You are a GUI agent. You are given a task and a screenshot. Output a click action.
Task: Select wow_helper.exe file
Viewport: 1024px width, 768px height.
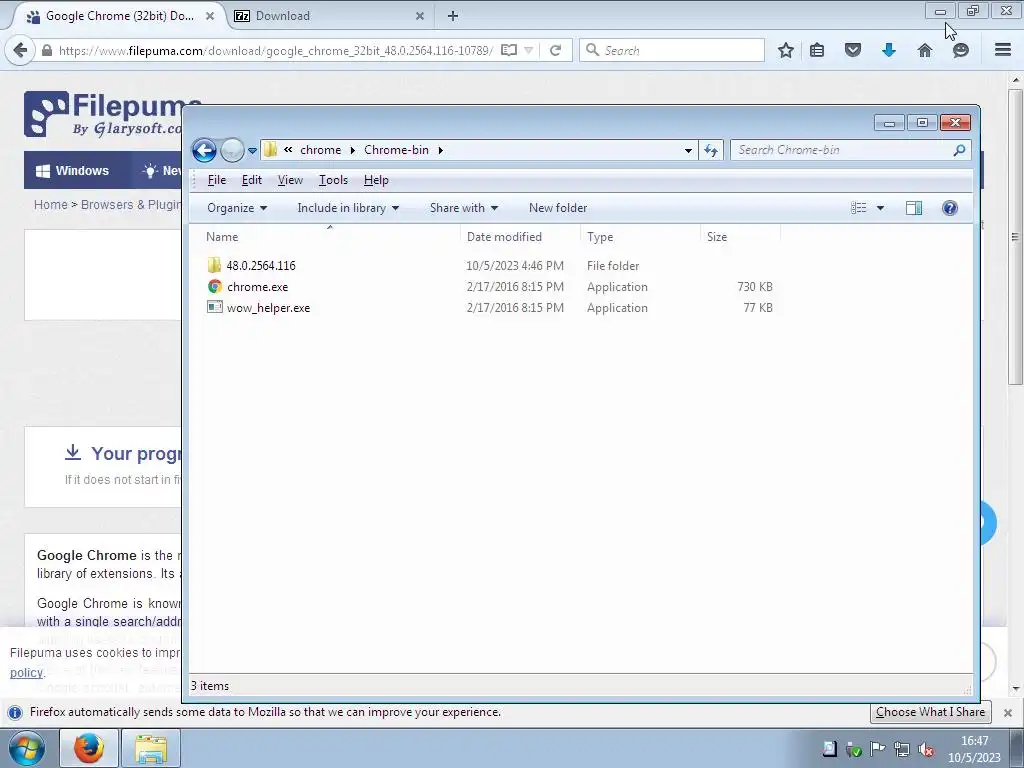pyautogui.click(x=268, y=308)
